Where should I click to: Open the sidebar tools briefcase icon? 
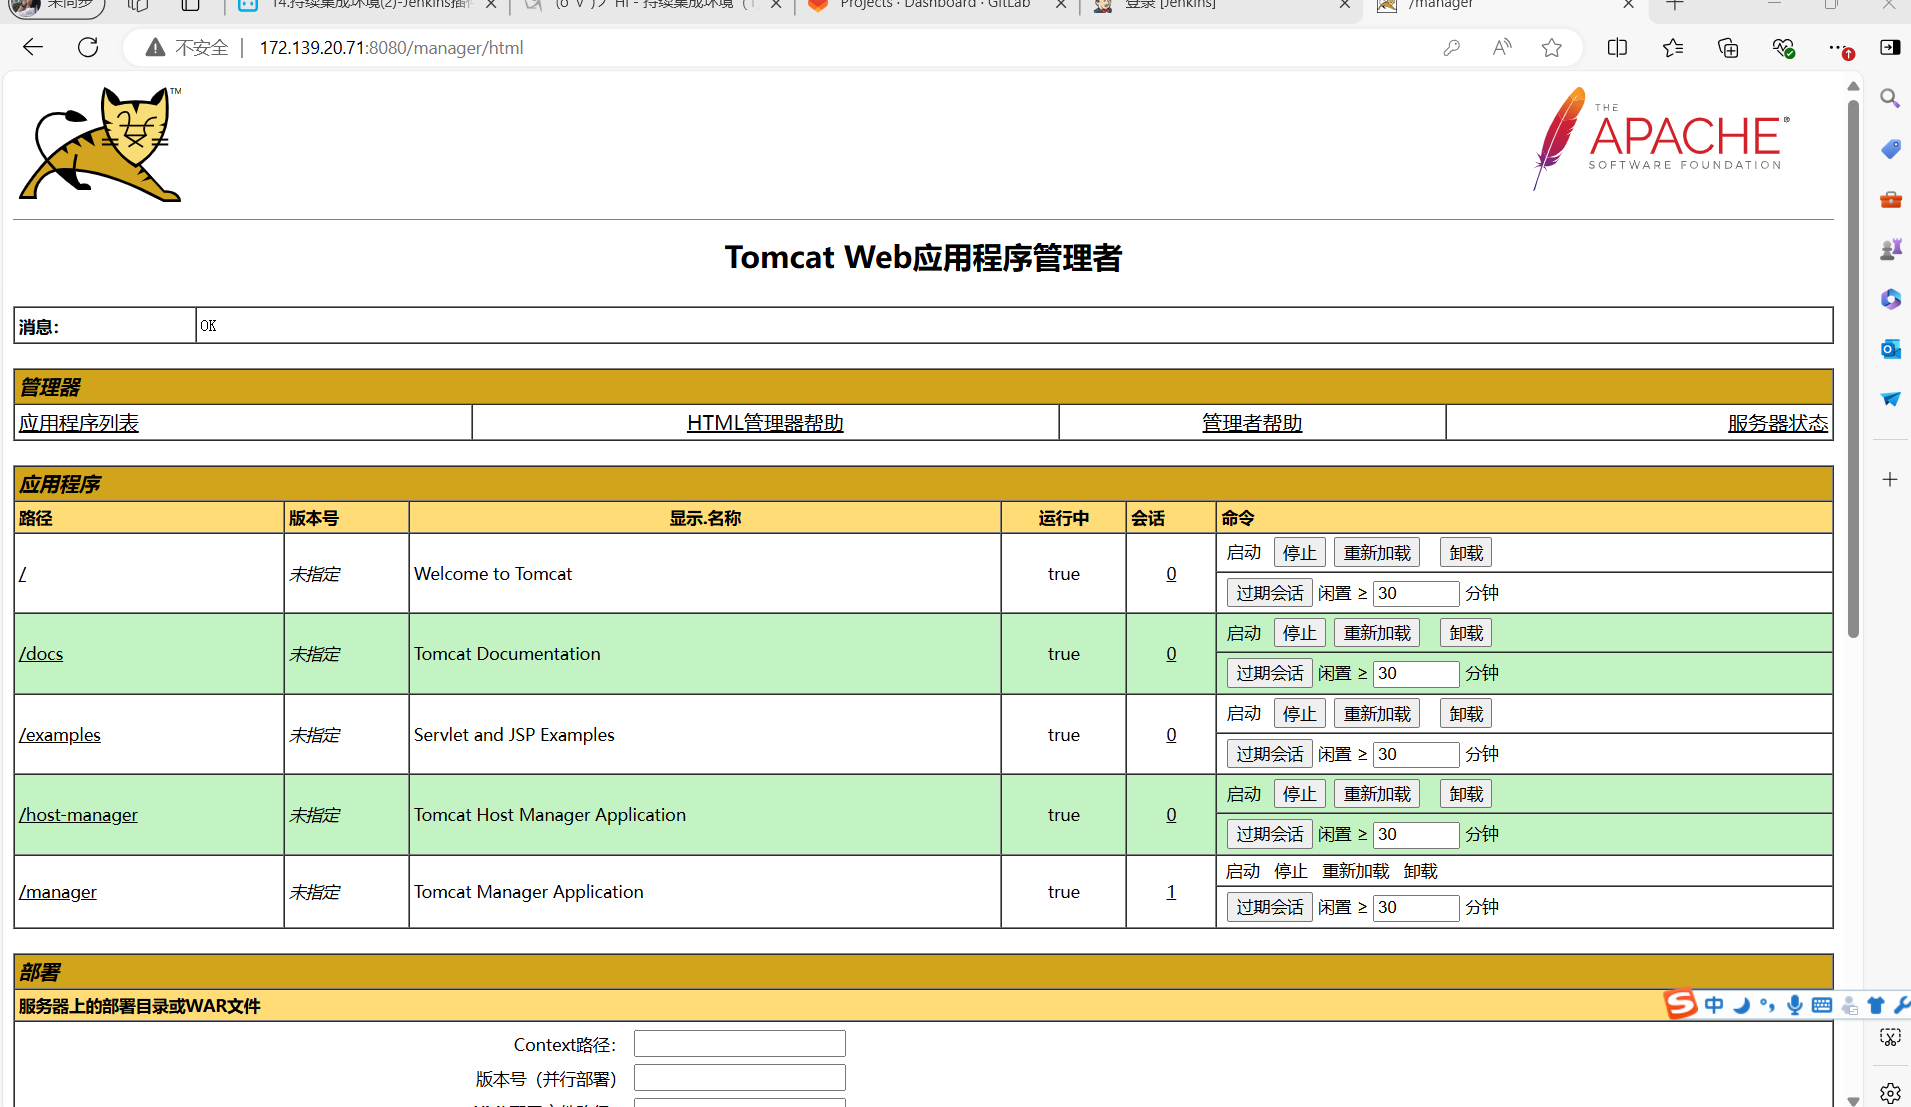pos(1890,199)
